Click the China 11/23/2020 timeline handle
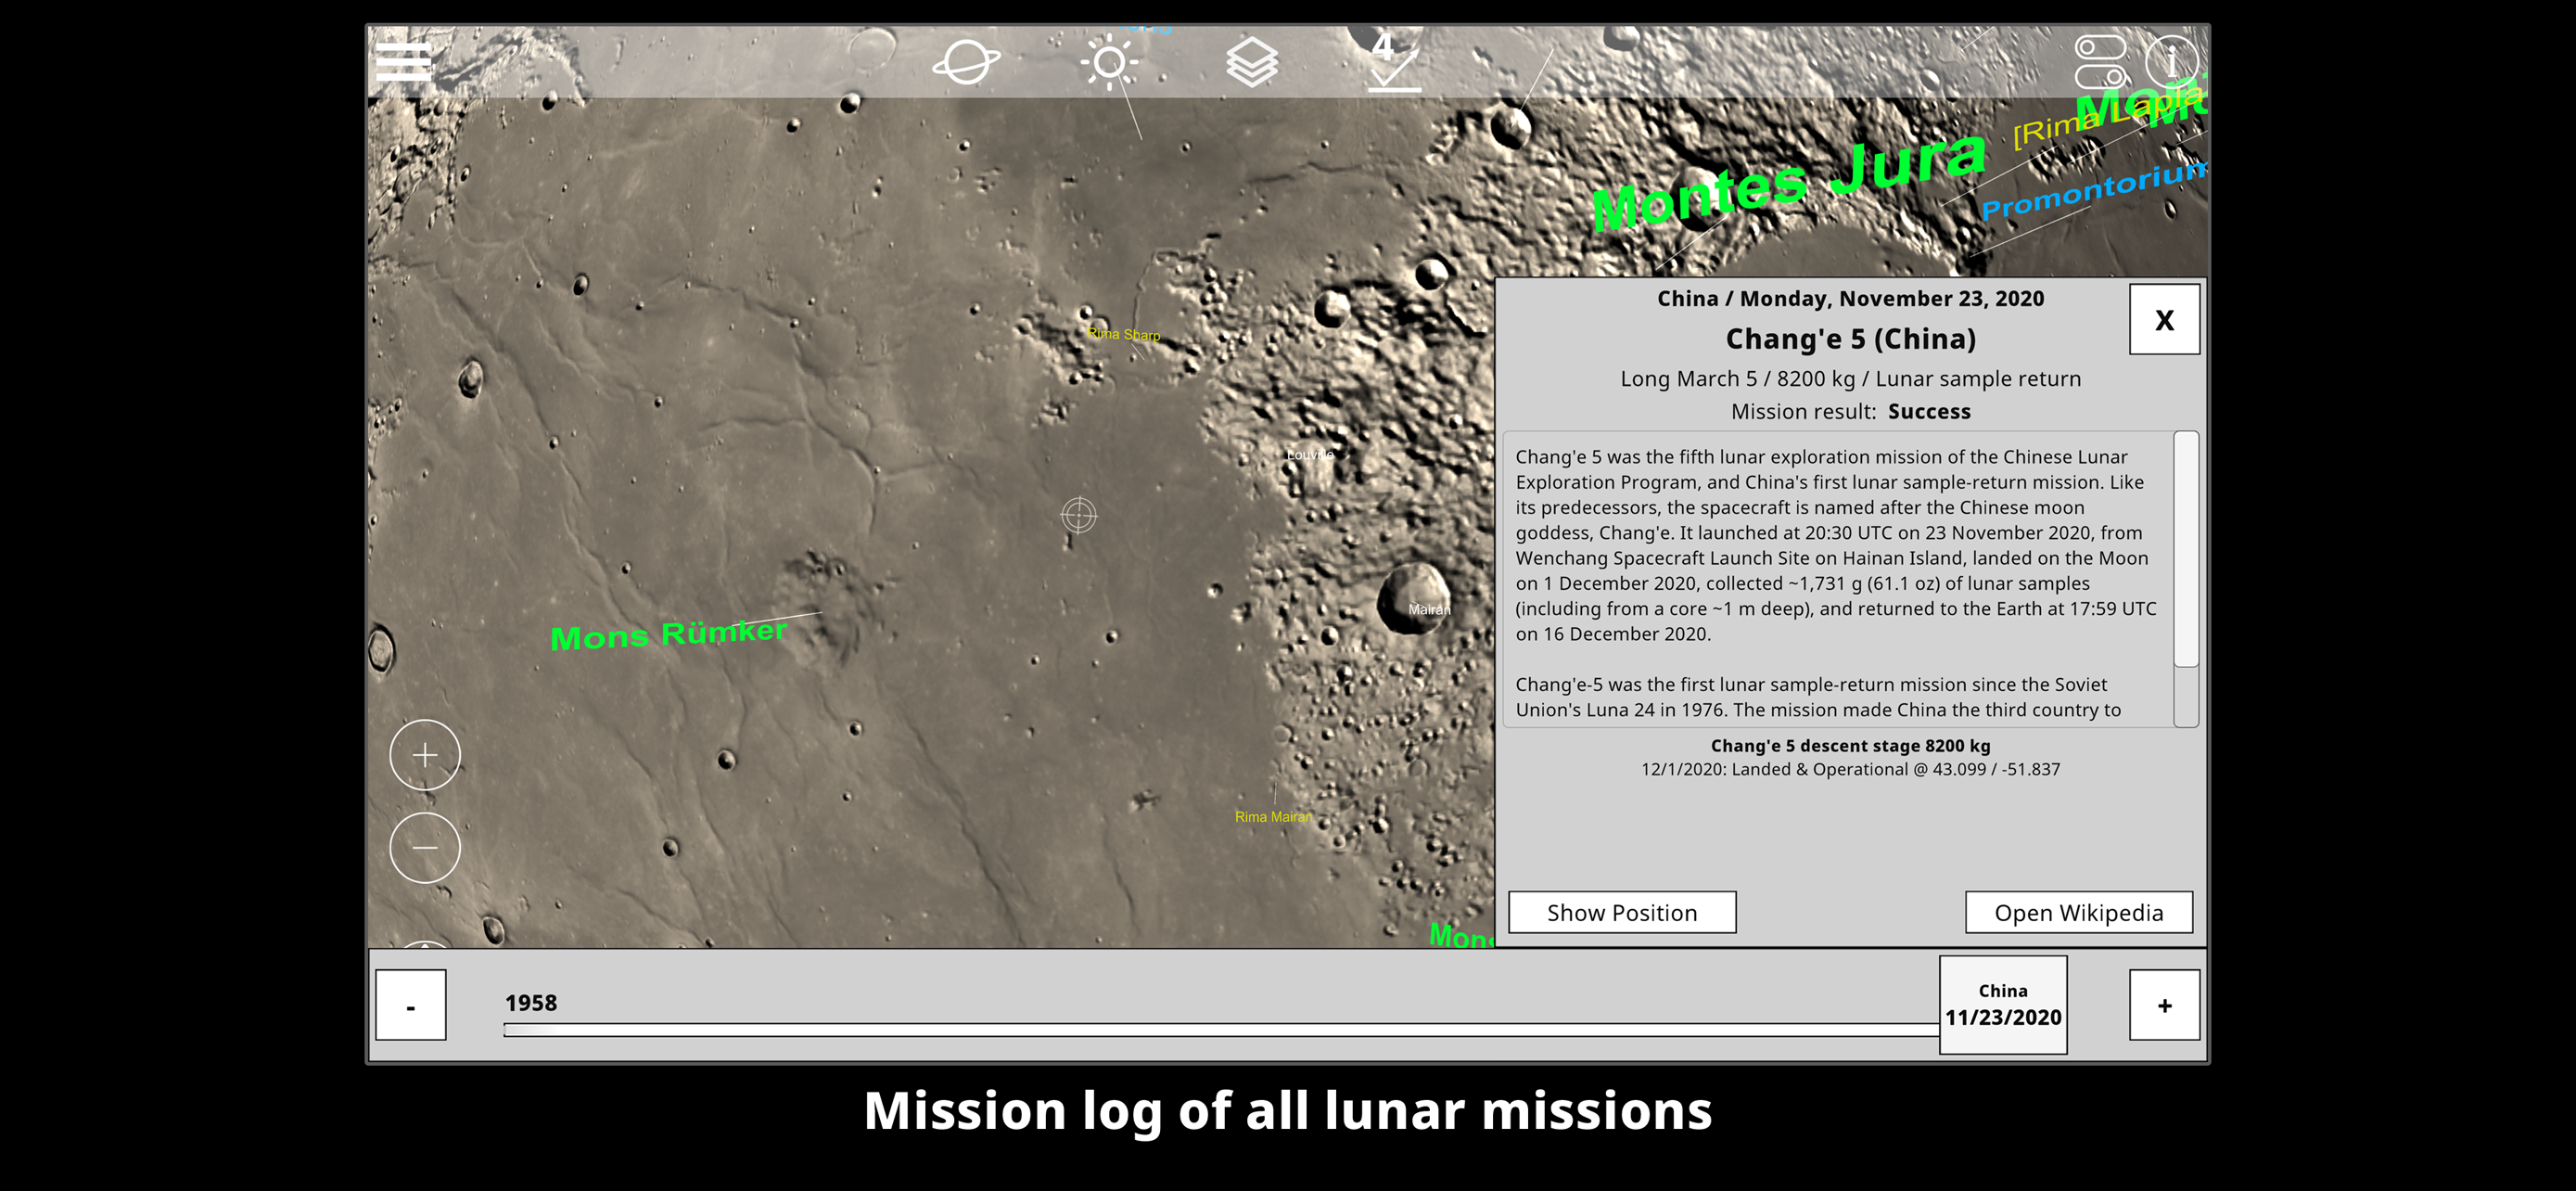Viewport: 2576px width, 1191px height. (x=2003, y=1004)
